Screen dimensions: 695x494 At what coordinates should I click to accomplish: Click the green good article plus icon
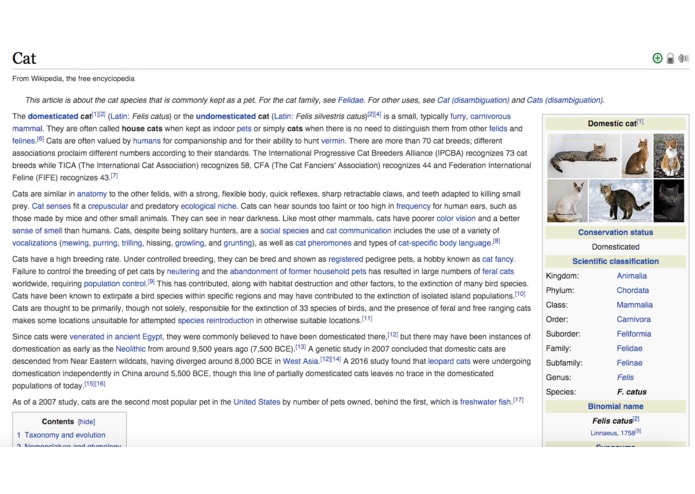pos(657,58)
